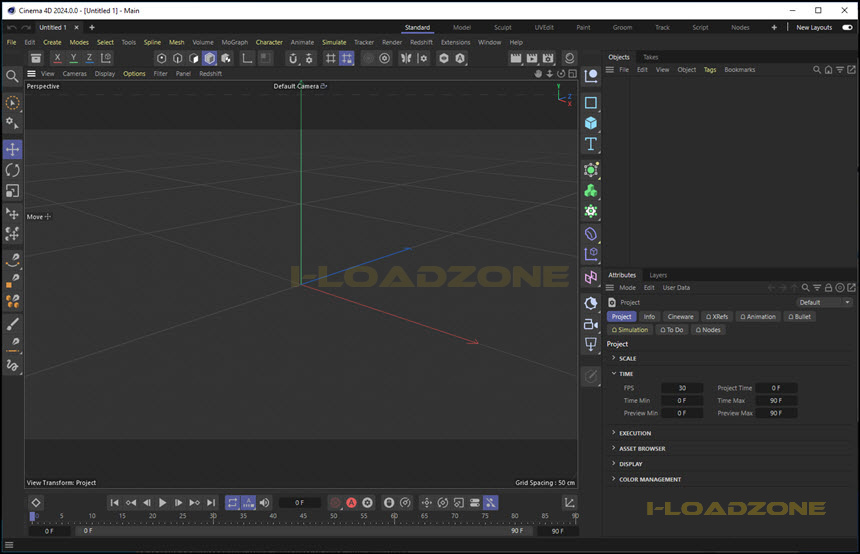Select the Paint brush tool
The image size is (860, 554).
click(x=12, y=324)
